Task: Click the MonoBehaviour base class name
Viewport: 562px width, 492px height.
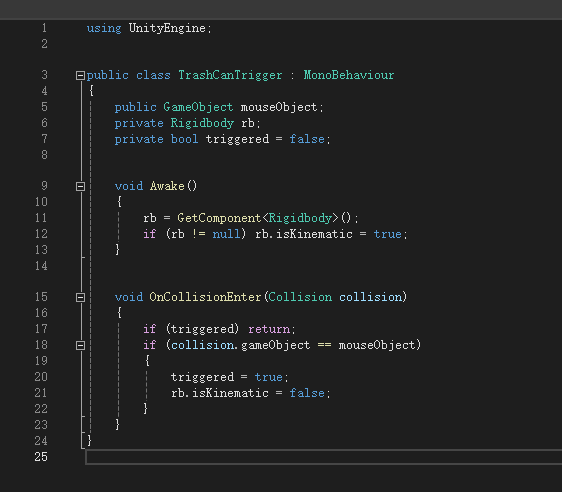Action: (x=349, y=75)
